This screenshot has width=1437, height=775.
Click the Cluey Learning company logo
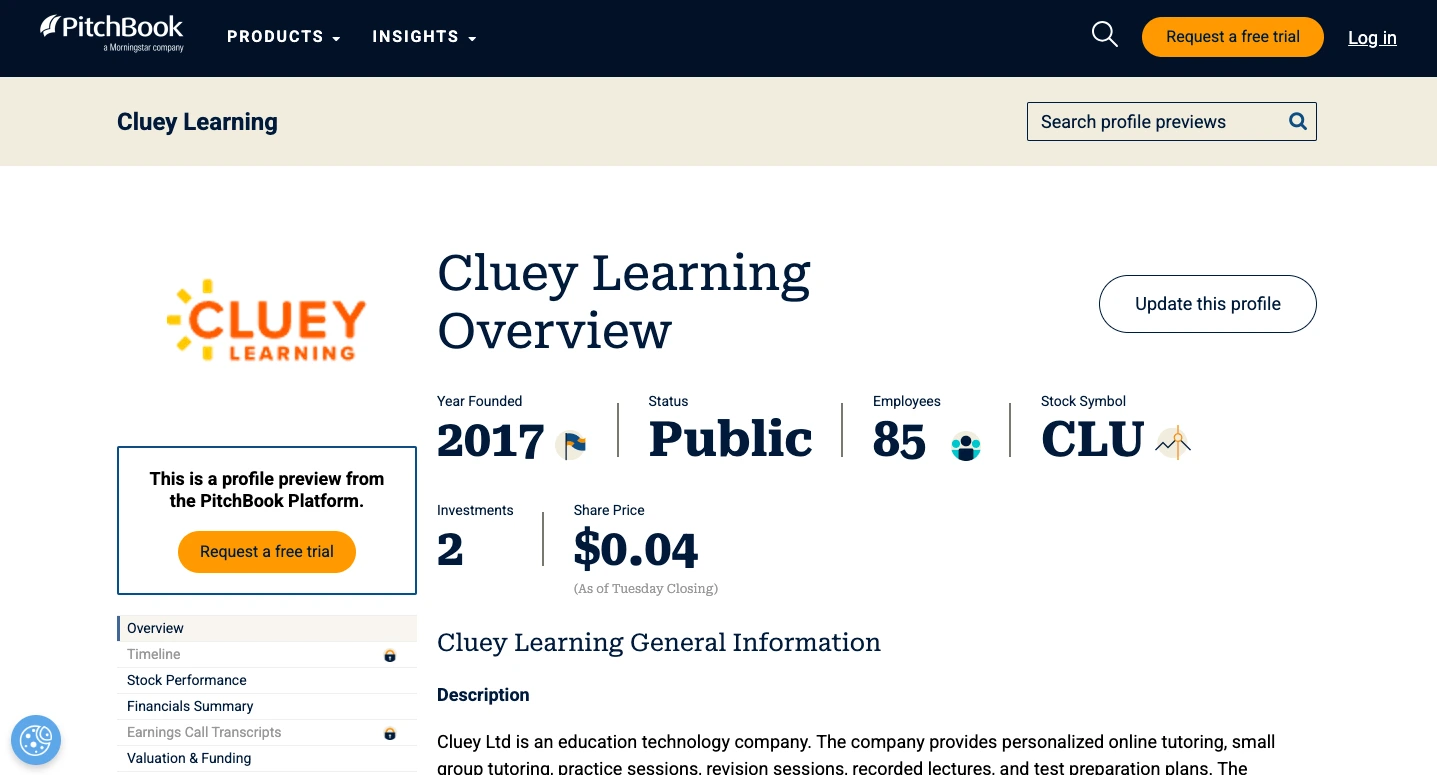(266, 320)
